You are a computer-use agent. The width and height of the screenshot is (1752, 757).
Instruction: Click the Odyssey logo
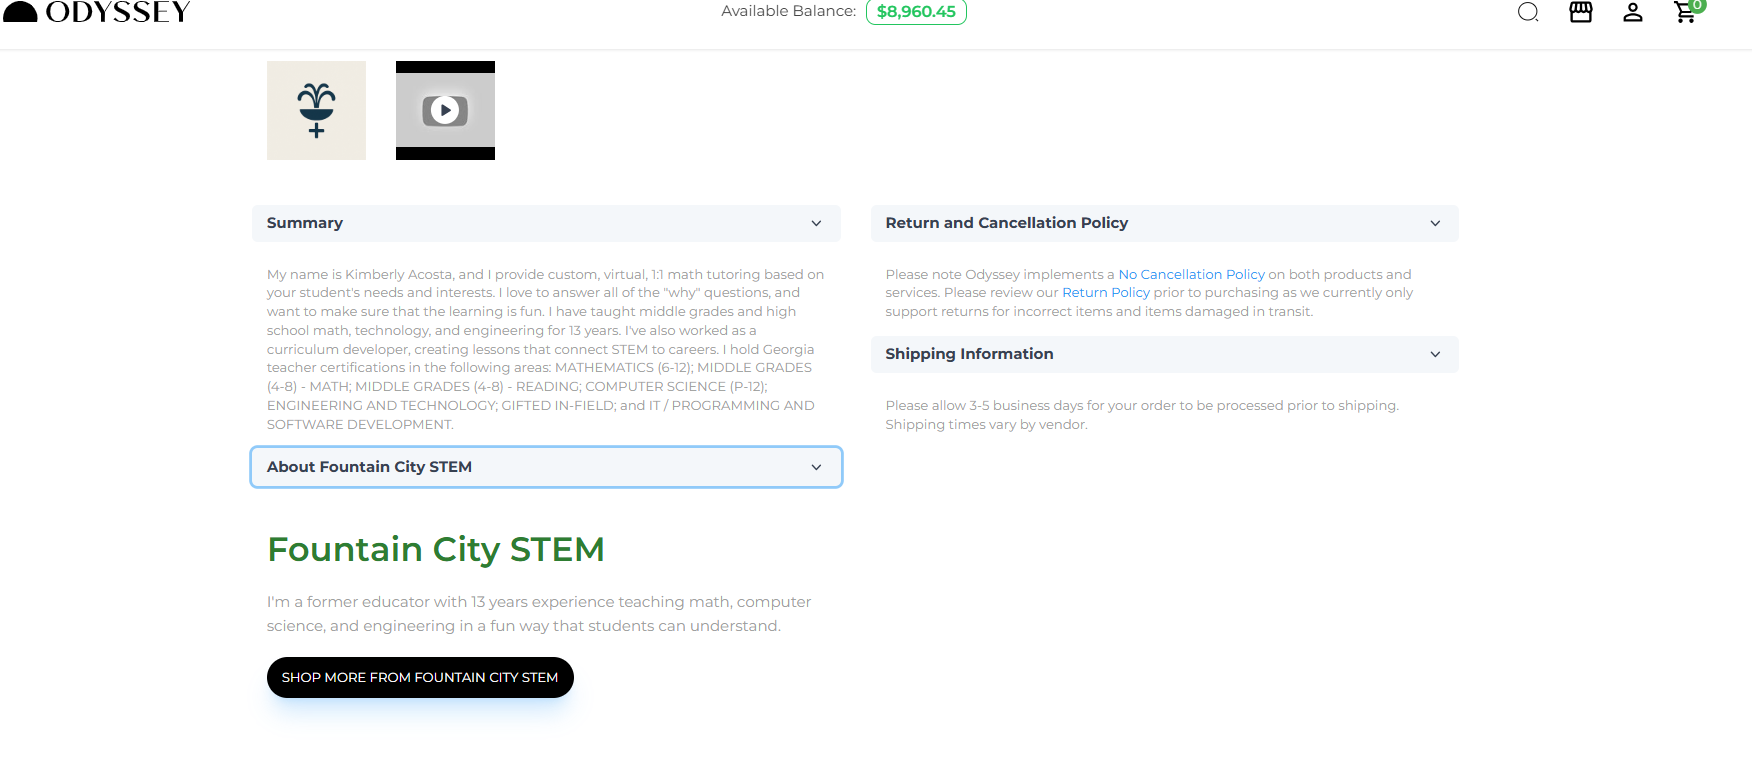(x=97, y=12)
